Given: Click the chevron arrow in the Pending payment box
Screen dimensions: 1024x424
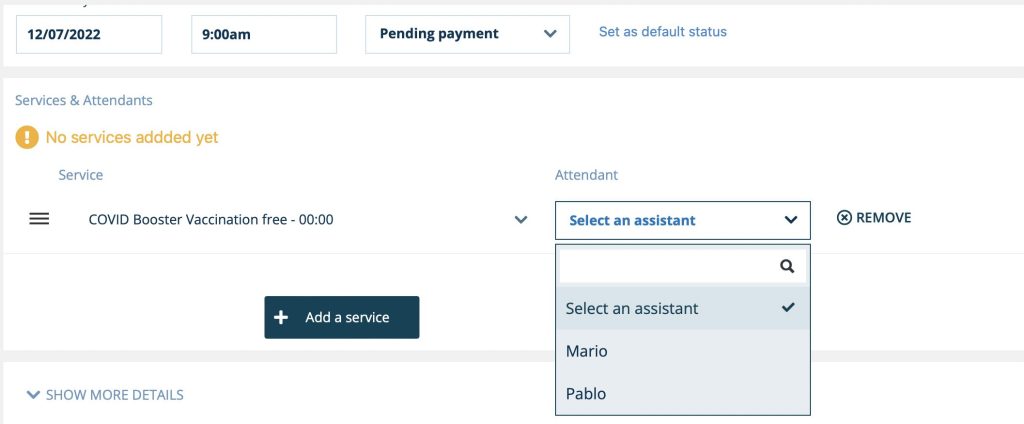Looking at the screenshot, I should click(550, 34).
